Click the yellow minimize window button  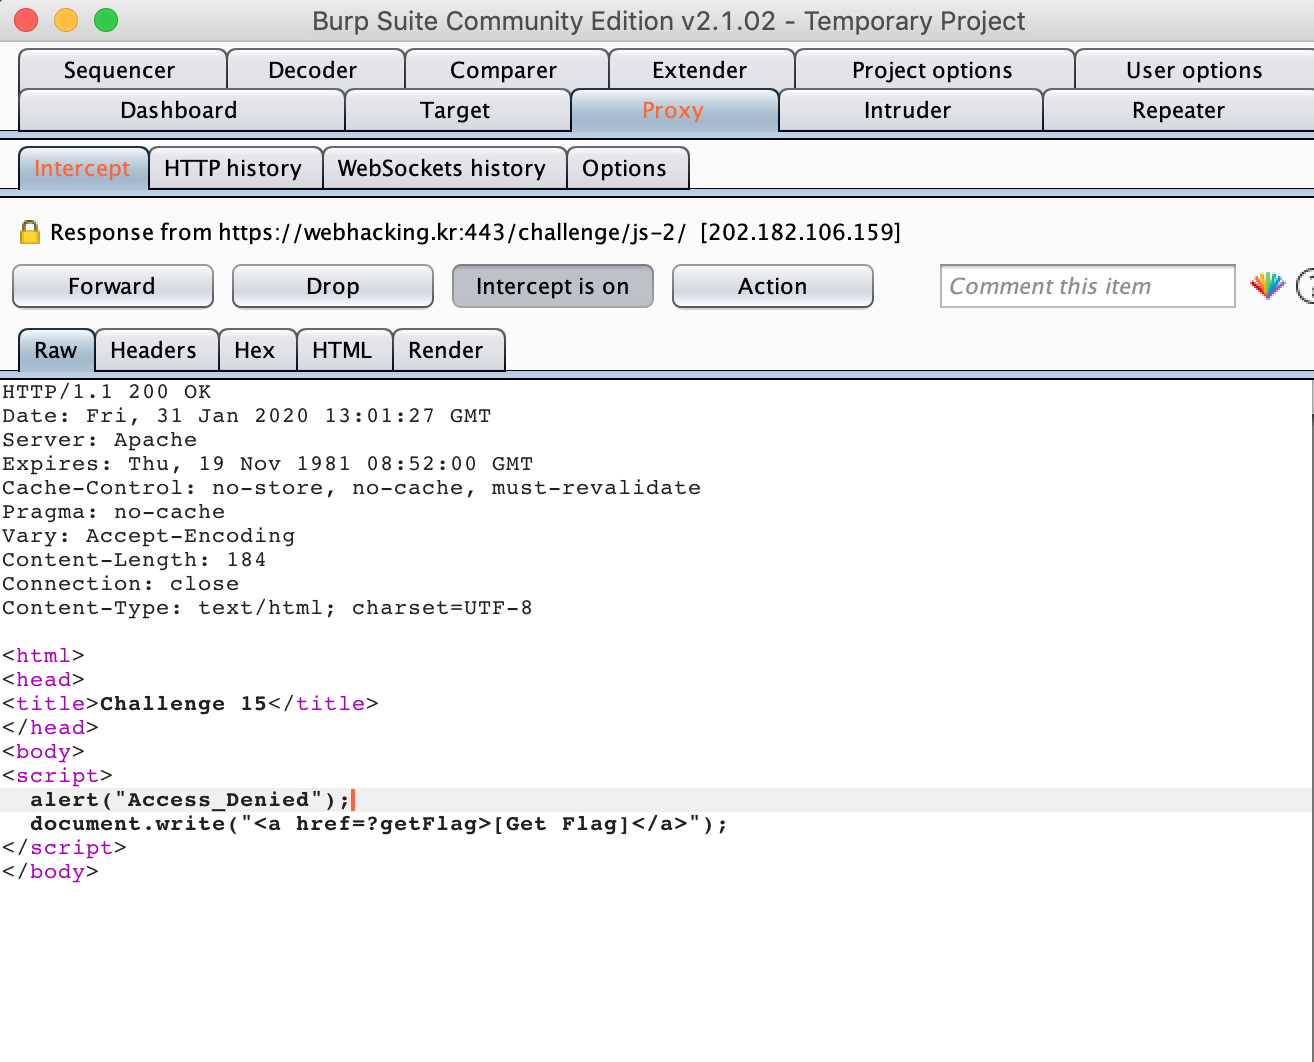pos(66,20)
